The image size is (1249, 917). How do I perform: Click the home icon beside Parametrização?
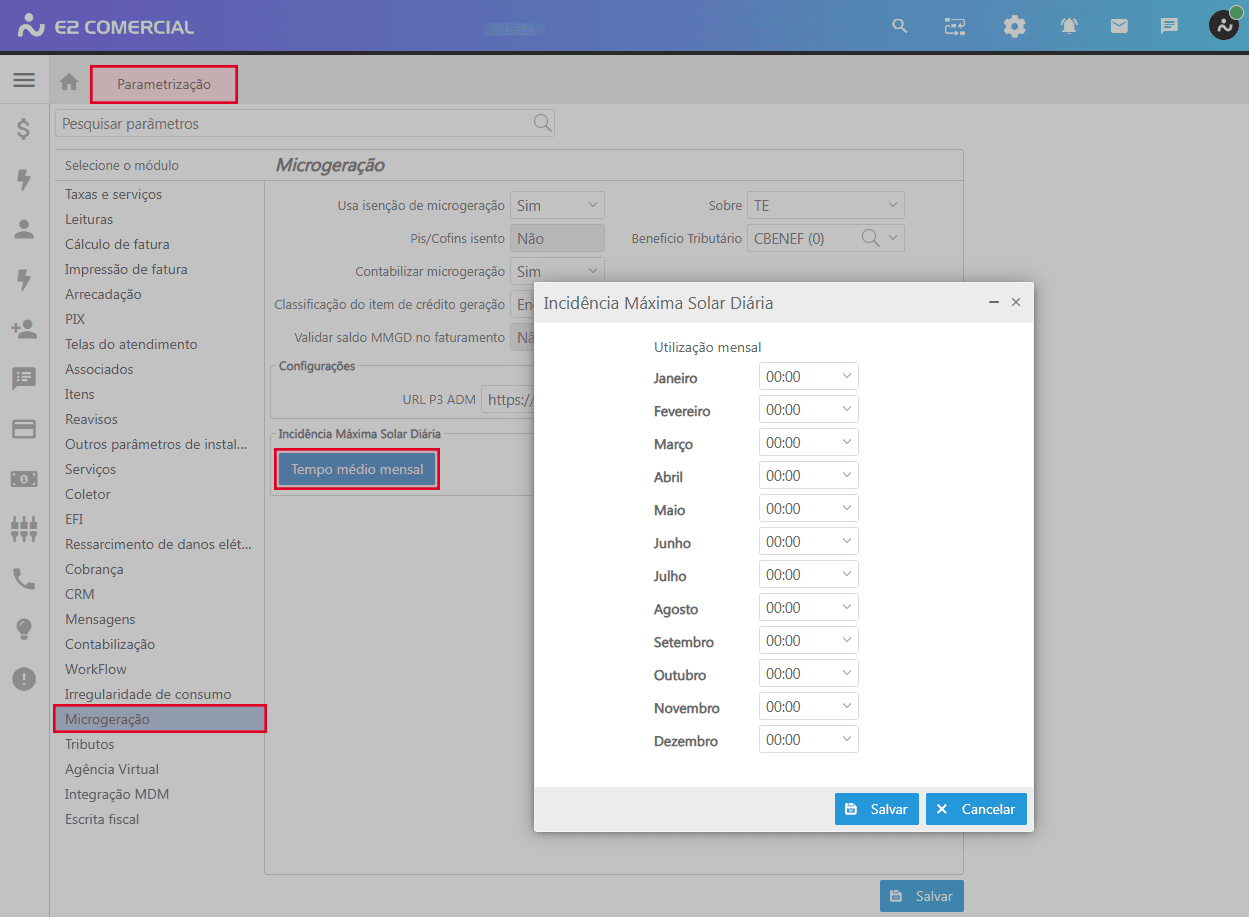point(69,83)
